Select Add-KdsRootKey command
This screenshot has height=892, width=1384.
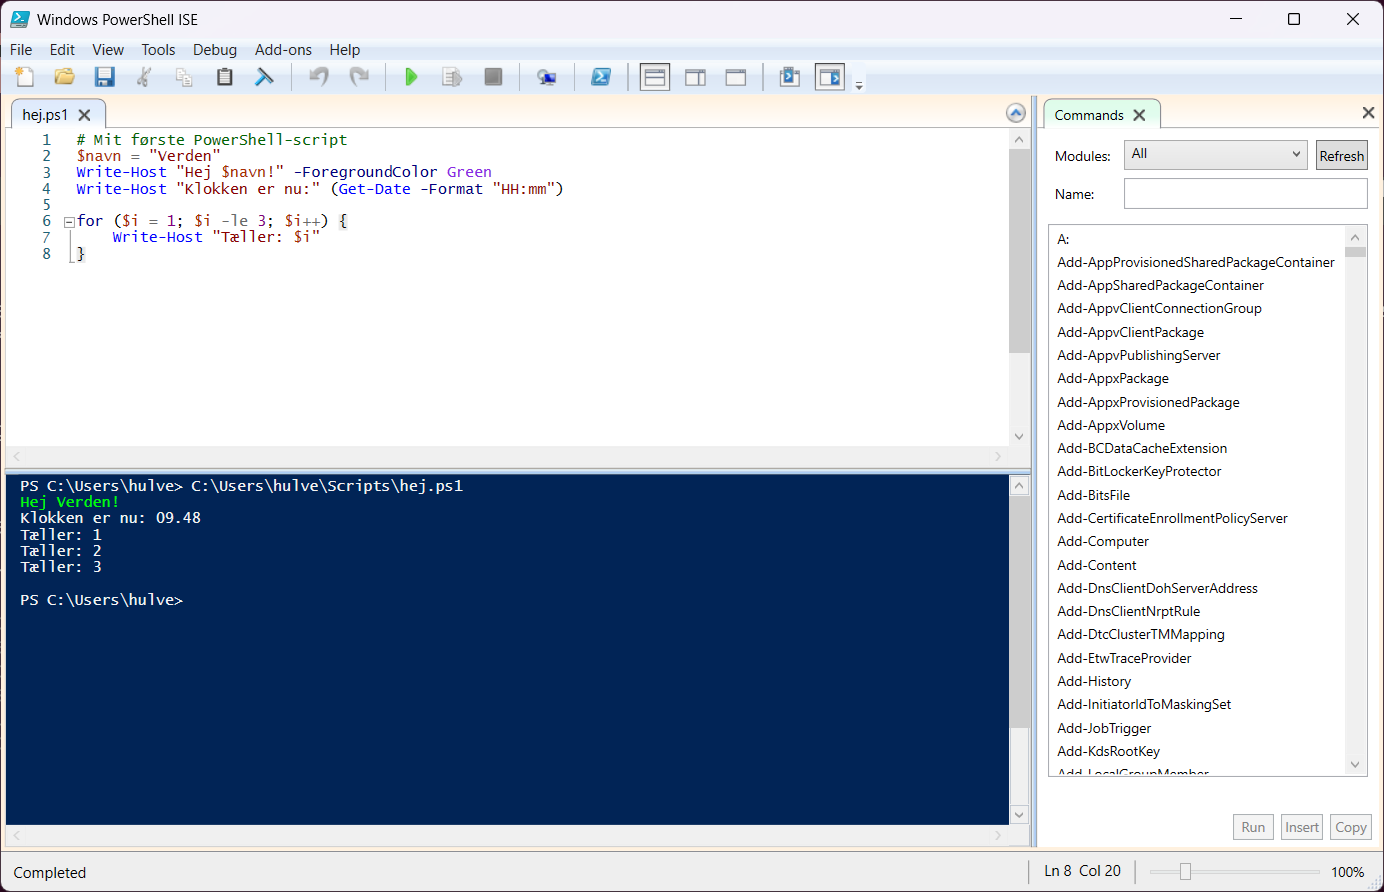click(x=1109, y=751)
